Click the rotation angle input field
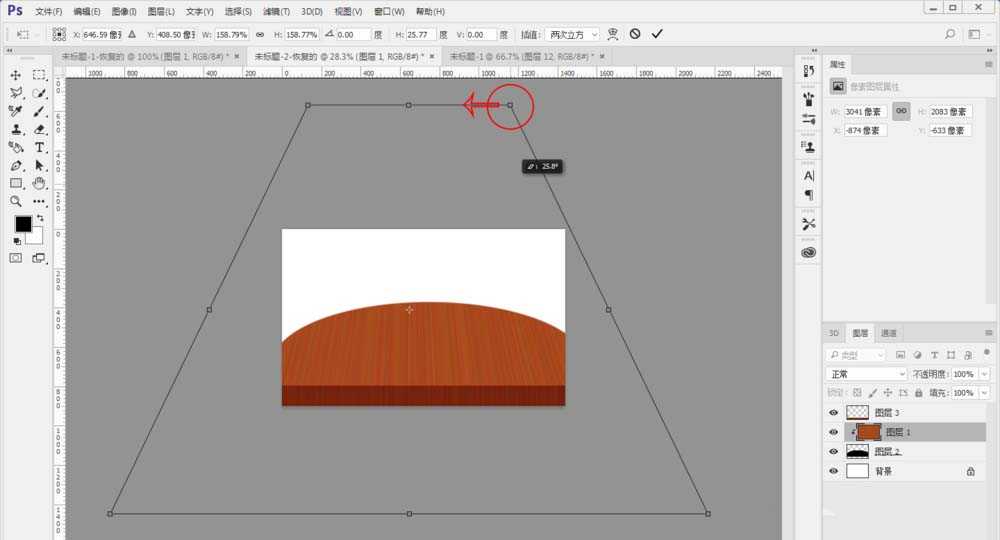The height and width of the screenshot is (540, 1000). (353, 34)
